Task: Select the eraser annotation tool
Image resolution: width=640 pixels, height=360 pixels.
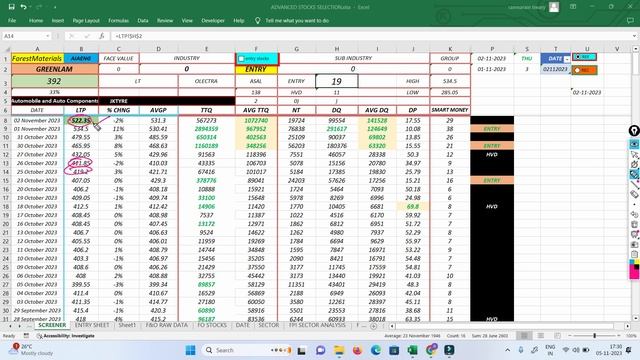Action: pos(634,194)
